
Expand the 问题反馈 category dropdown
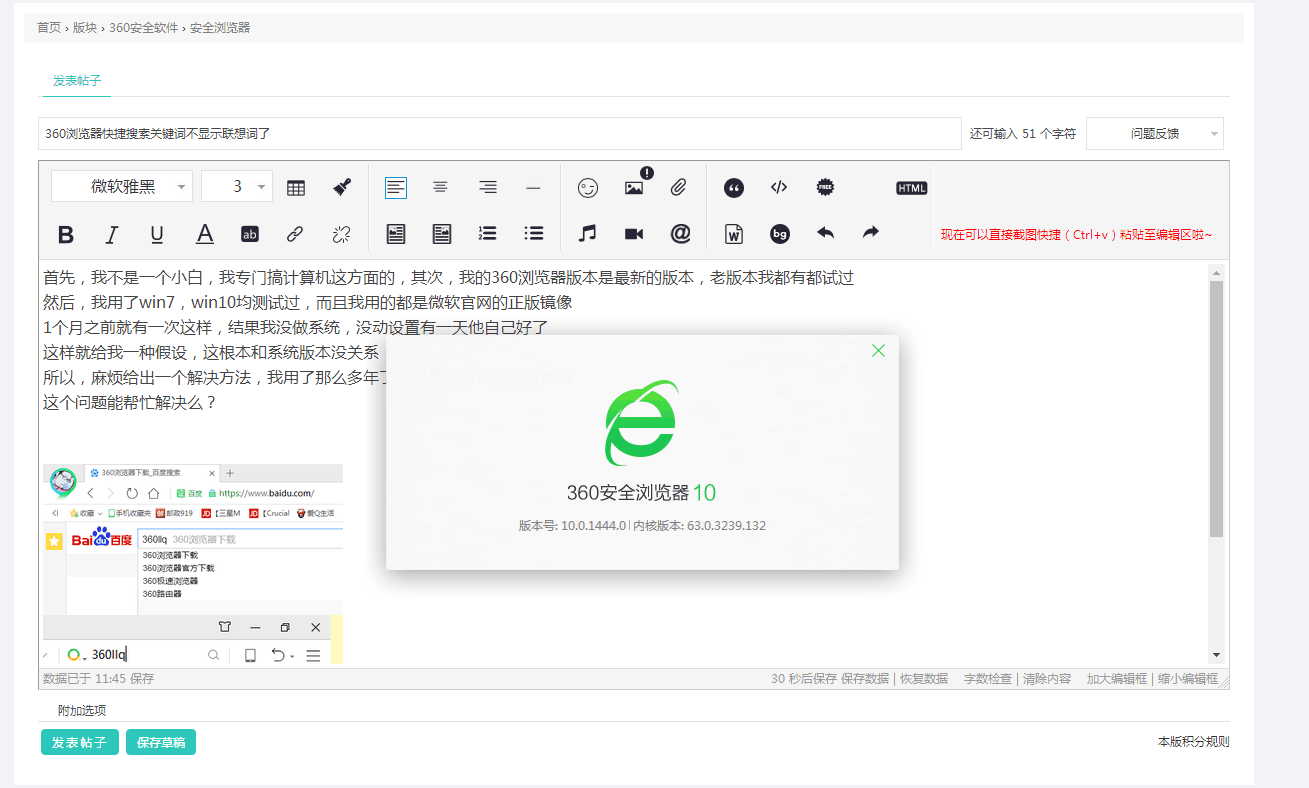1155,133
